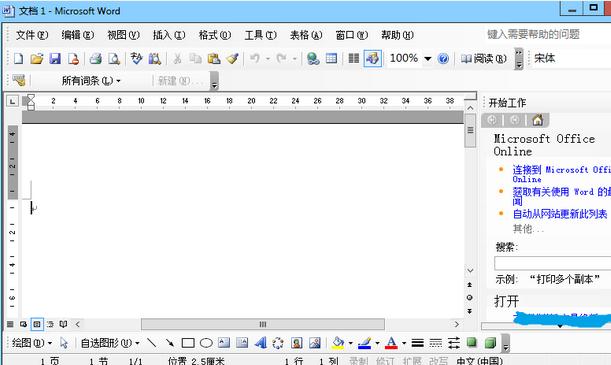The image size is (611, 365).
Task: Expand the 所有词条 dropdown
Action: [x=118, y=81]
